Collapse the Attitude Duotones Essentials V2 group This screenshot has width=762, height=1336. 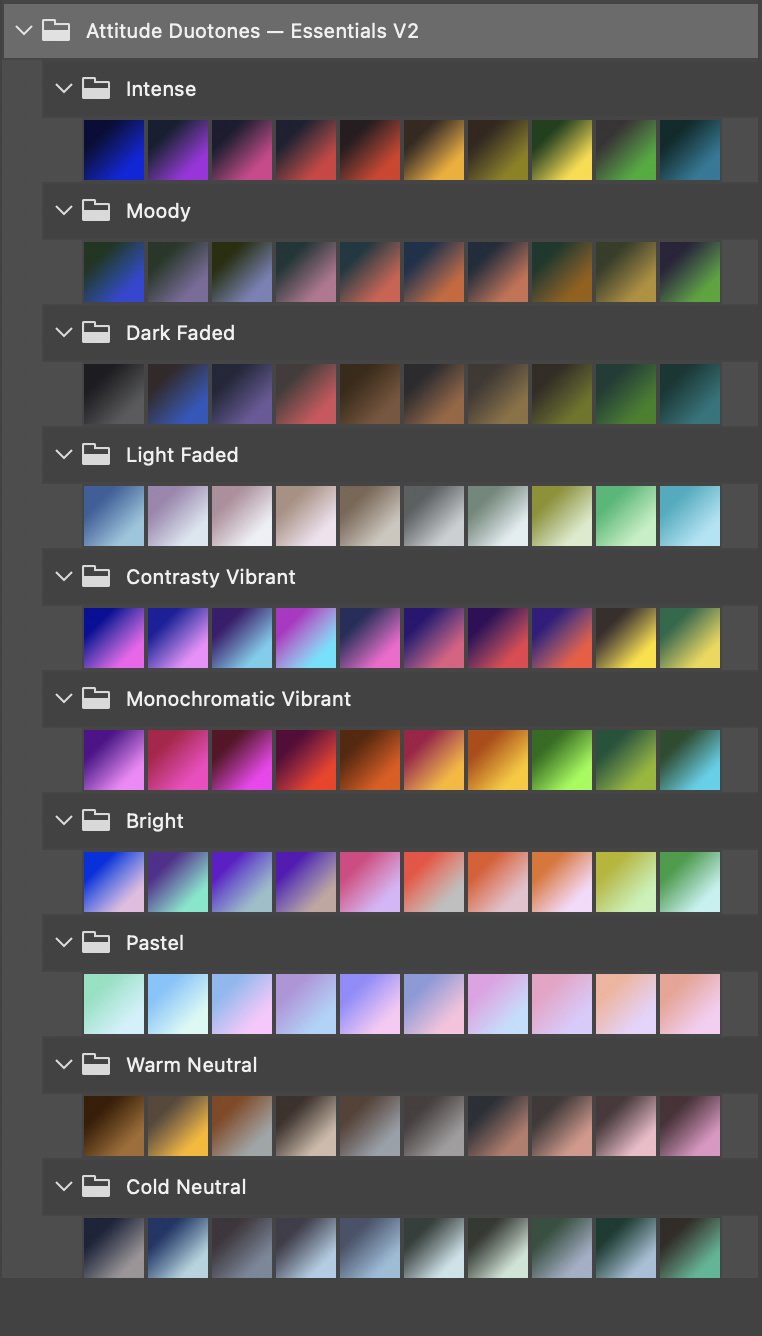(x=24, y=31)
